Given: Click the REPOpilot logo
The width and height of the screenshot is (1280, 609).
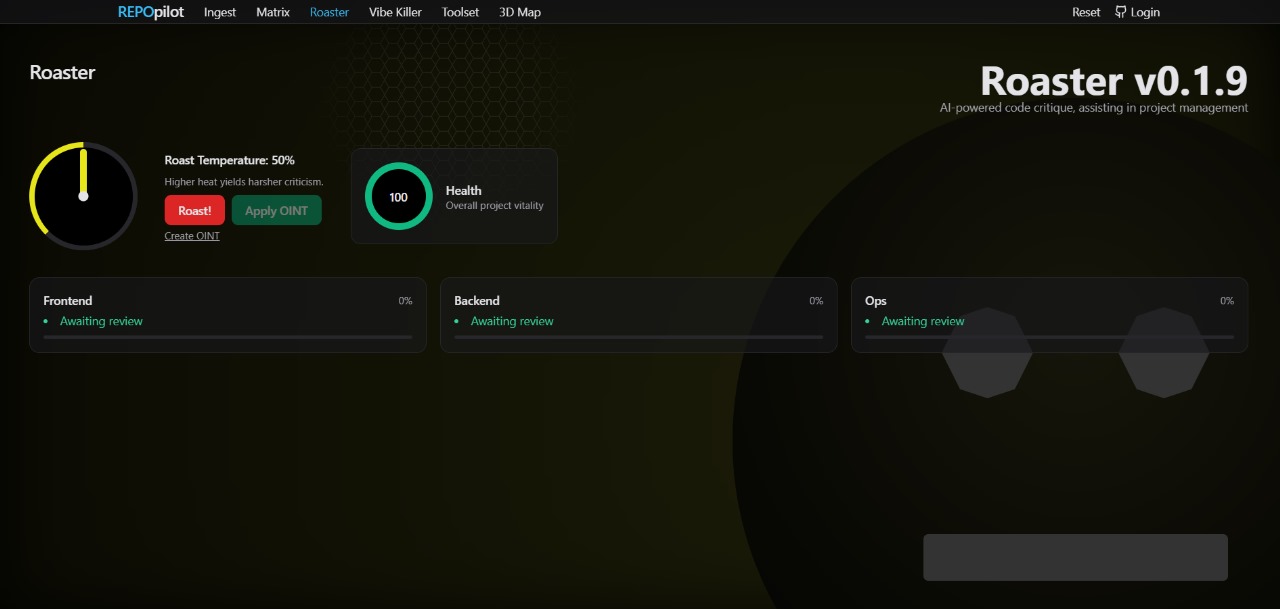Looking at the screenshot, I should coord(151,12).
